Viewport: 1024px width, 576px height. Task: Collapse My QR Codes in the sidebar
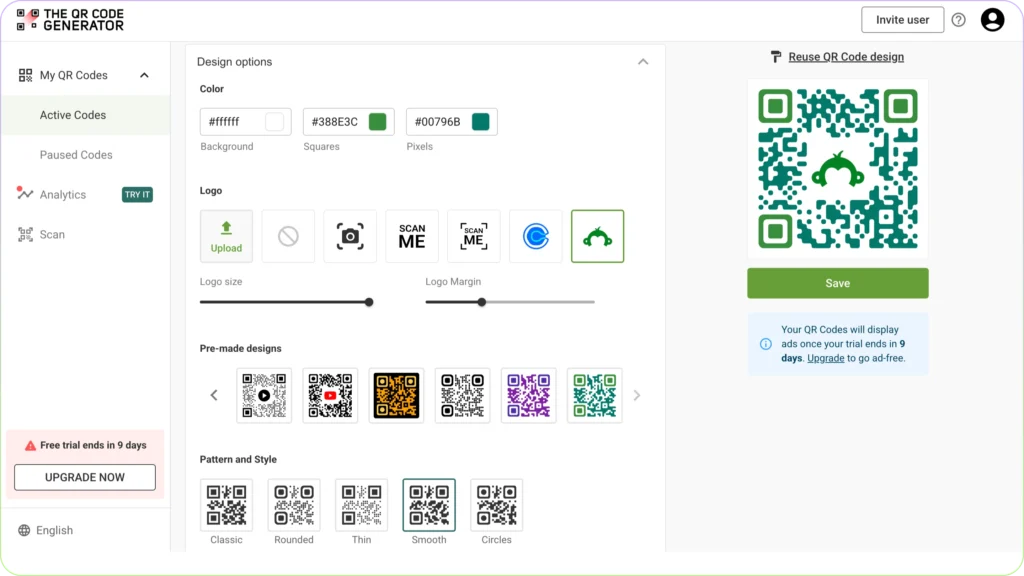[x=143, y=74]
